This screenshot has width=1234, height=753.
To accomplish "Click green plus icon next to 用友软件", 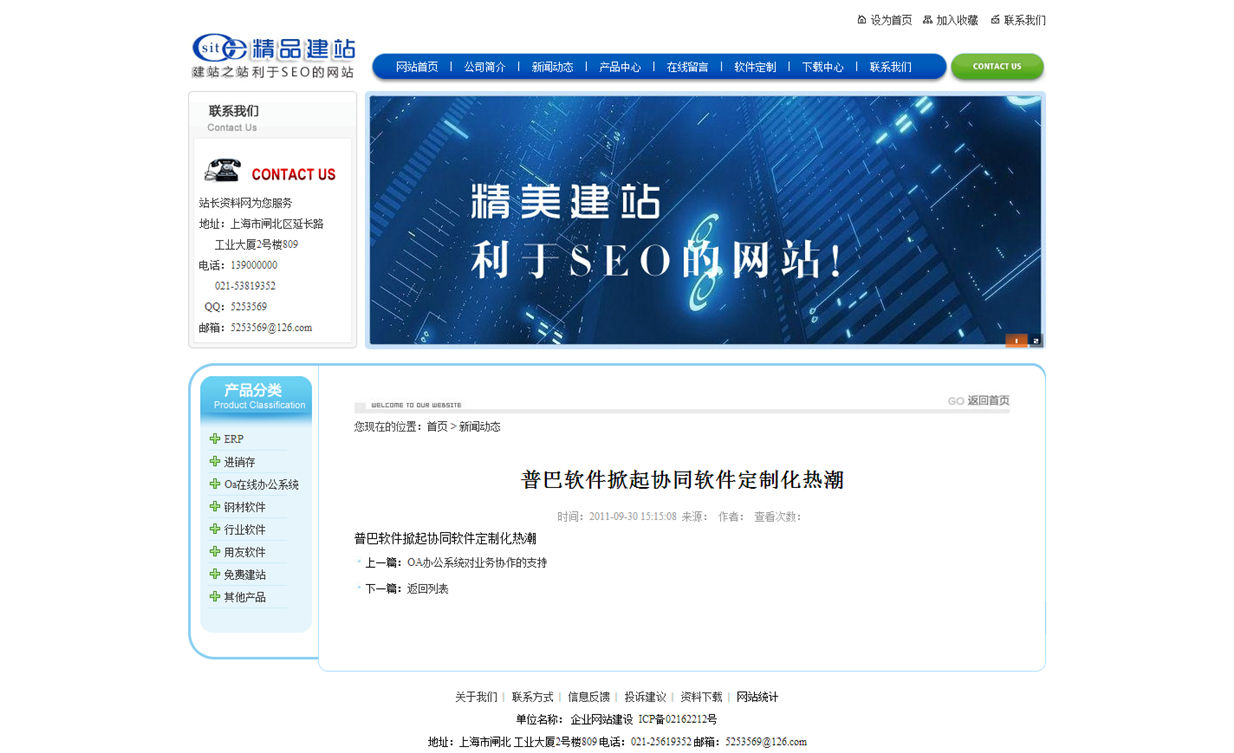I will coord(215,552).
